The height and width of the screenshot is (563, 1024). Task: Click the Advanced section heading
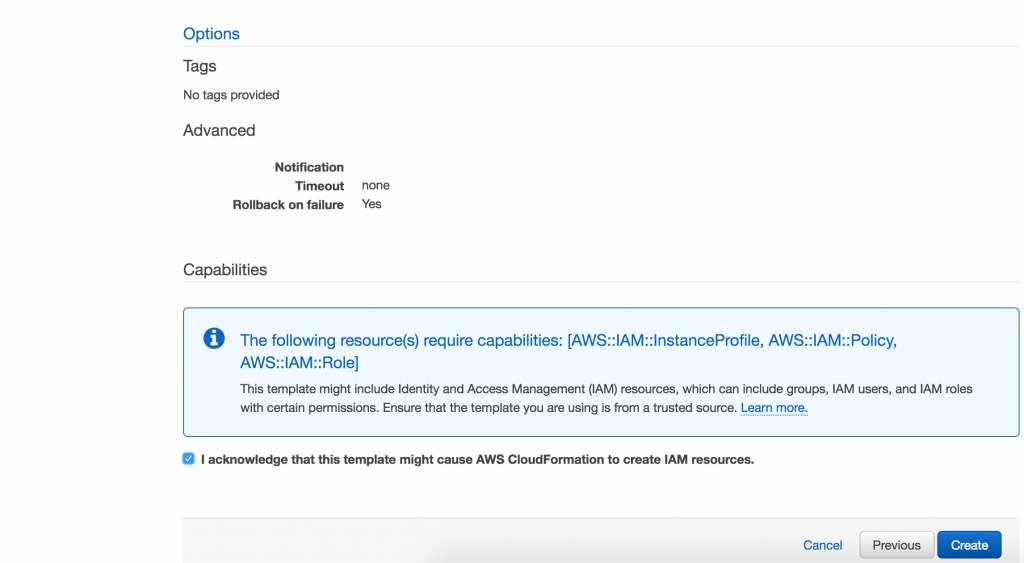click(x=219, y=130)
